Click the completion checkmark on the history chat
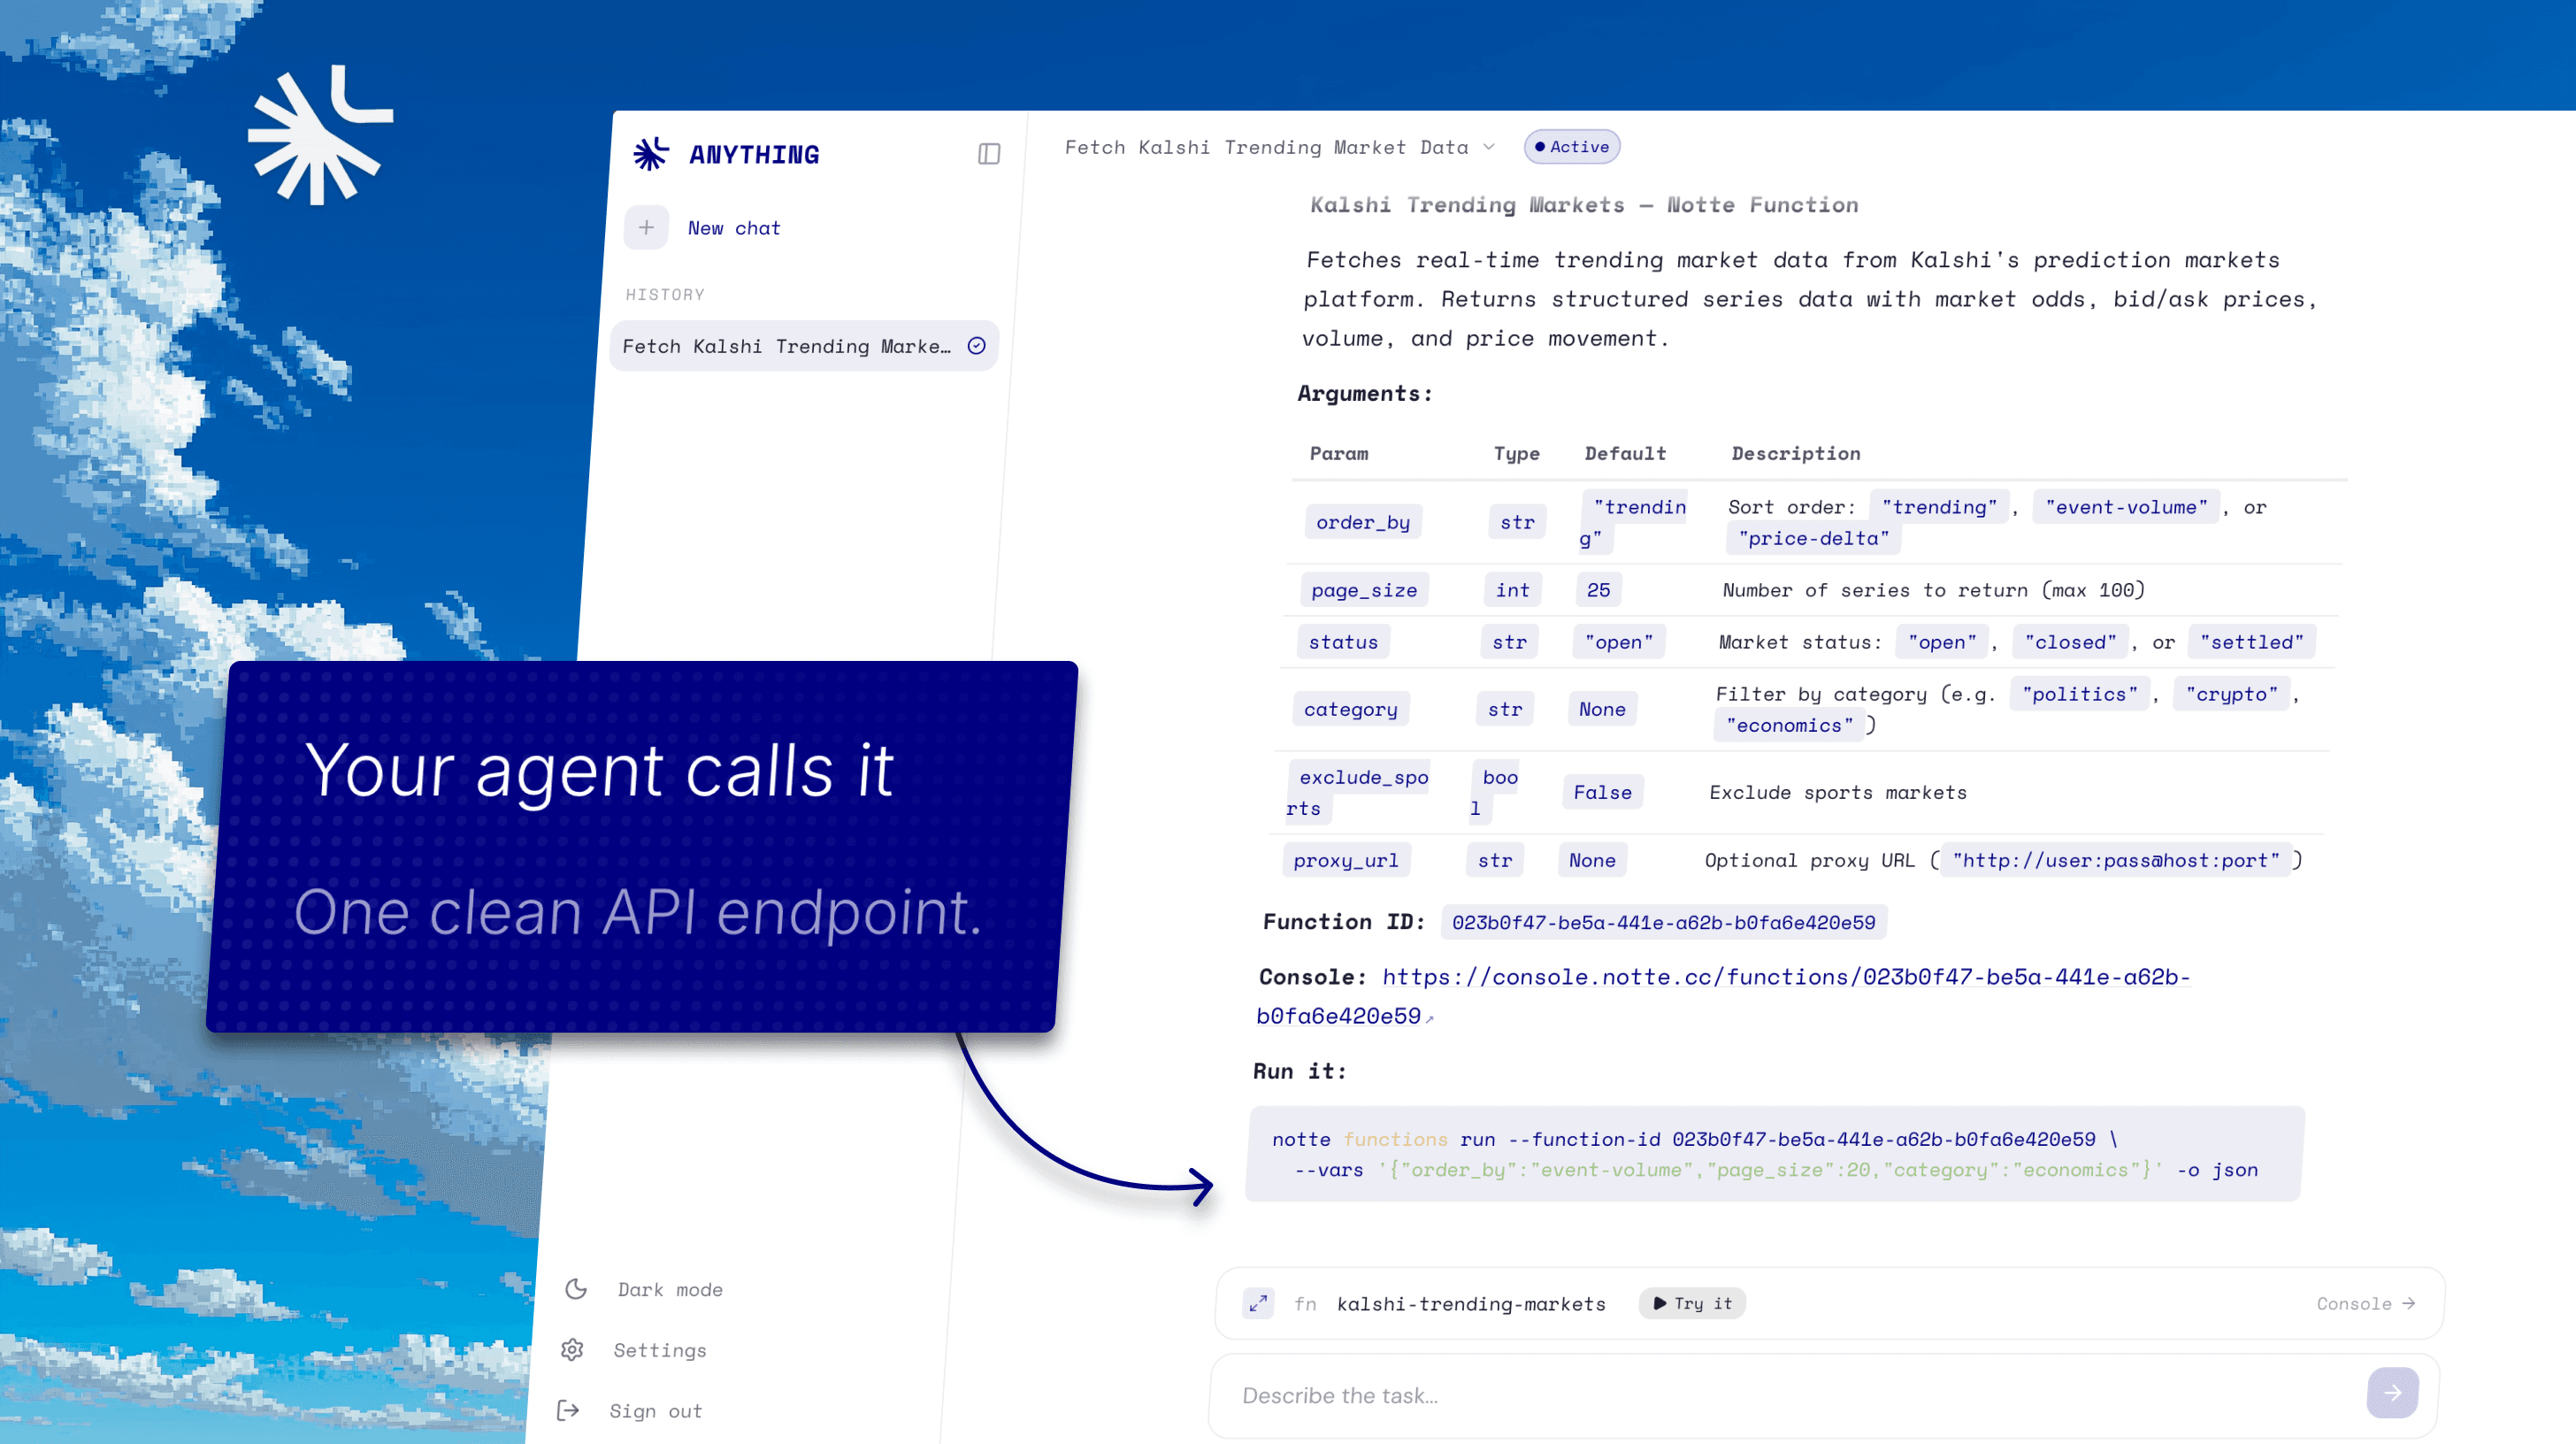The height and width of the screenshot is (1444, 2576). tap(977, 345)
